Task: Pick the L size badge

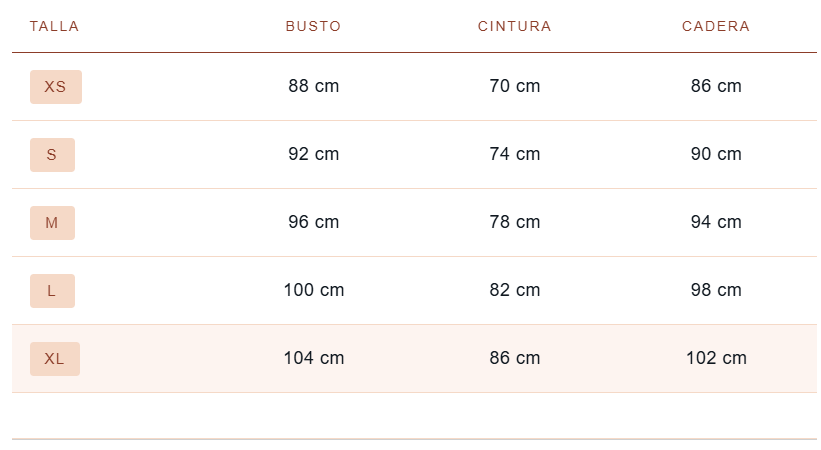Action: pos(52,291)
